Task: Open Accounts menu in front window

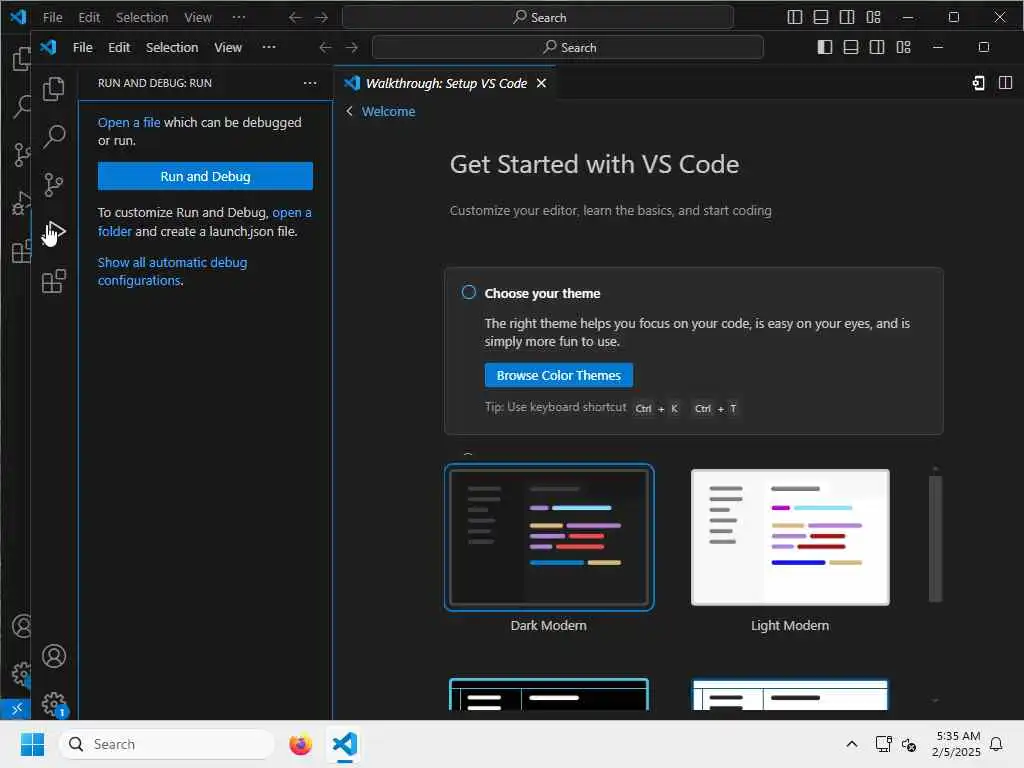Action: point(54,656)
